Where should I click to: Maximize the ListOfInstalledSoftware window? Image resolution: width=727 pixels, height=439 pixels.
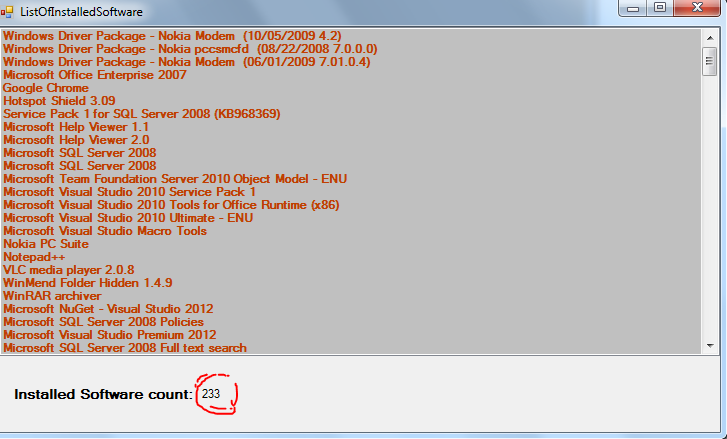click(660, 8)
